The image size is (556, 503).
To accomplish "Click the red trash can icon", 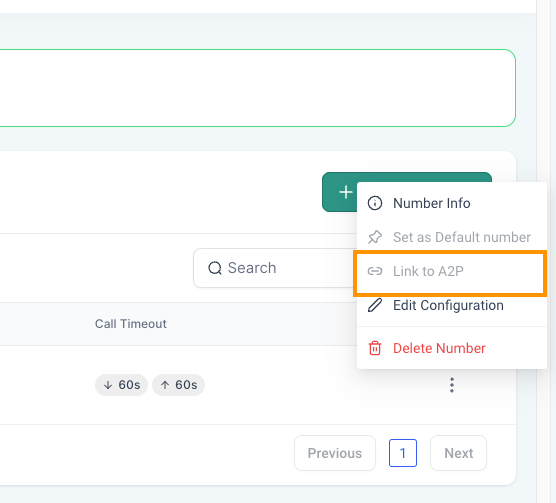I will pos(375,348).
